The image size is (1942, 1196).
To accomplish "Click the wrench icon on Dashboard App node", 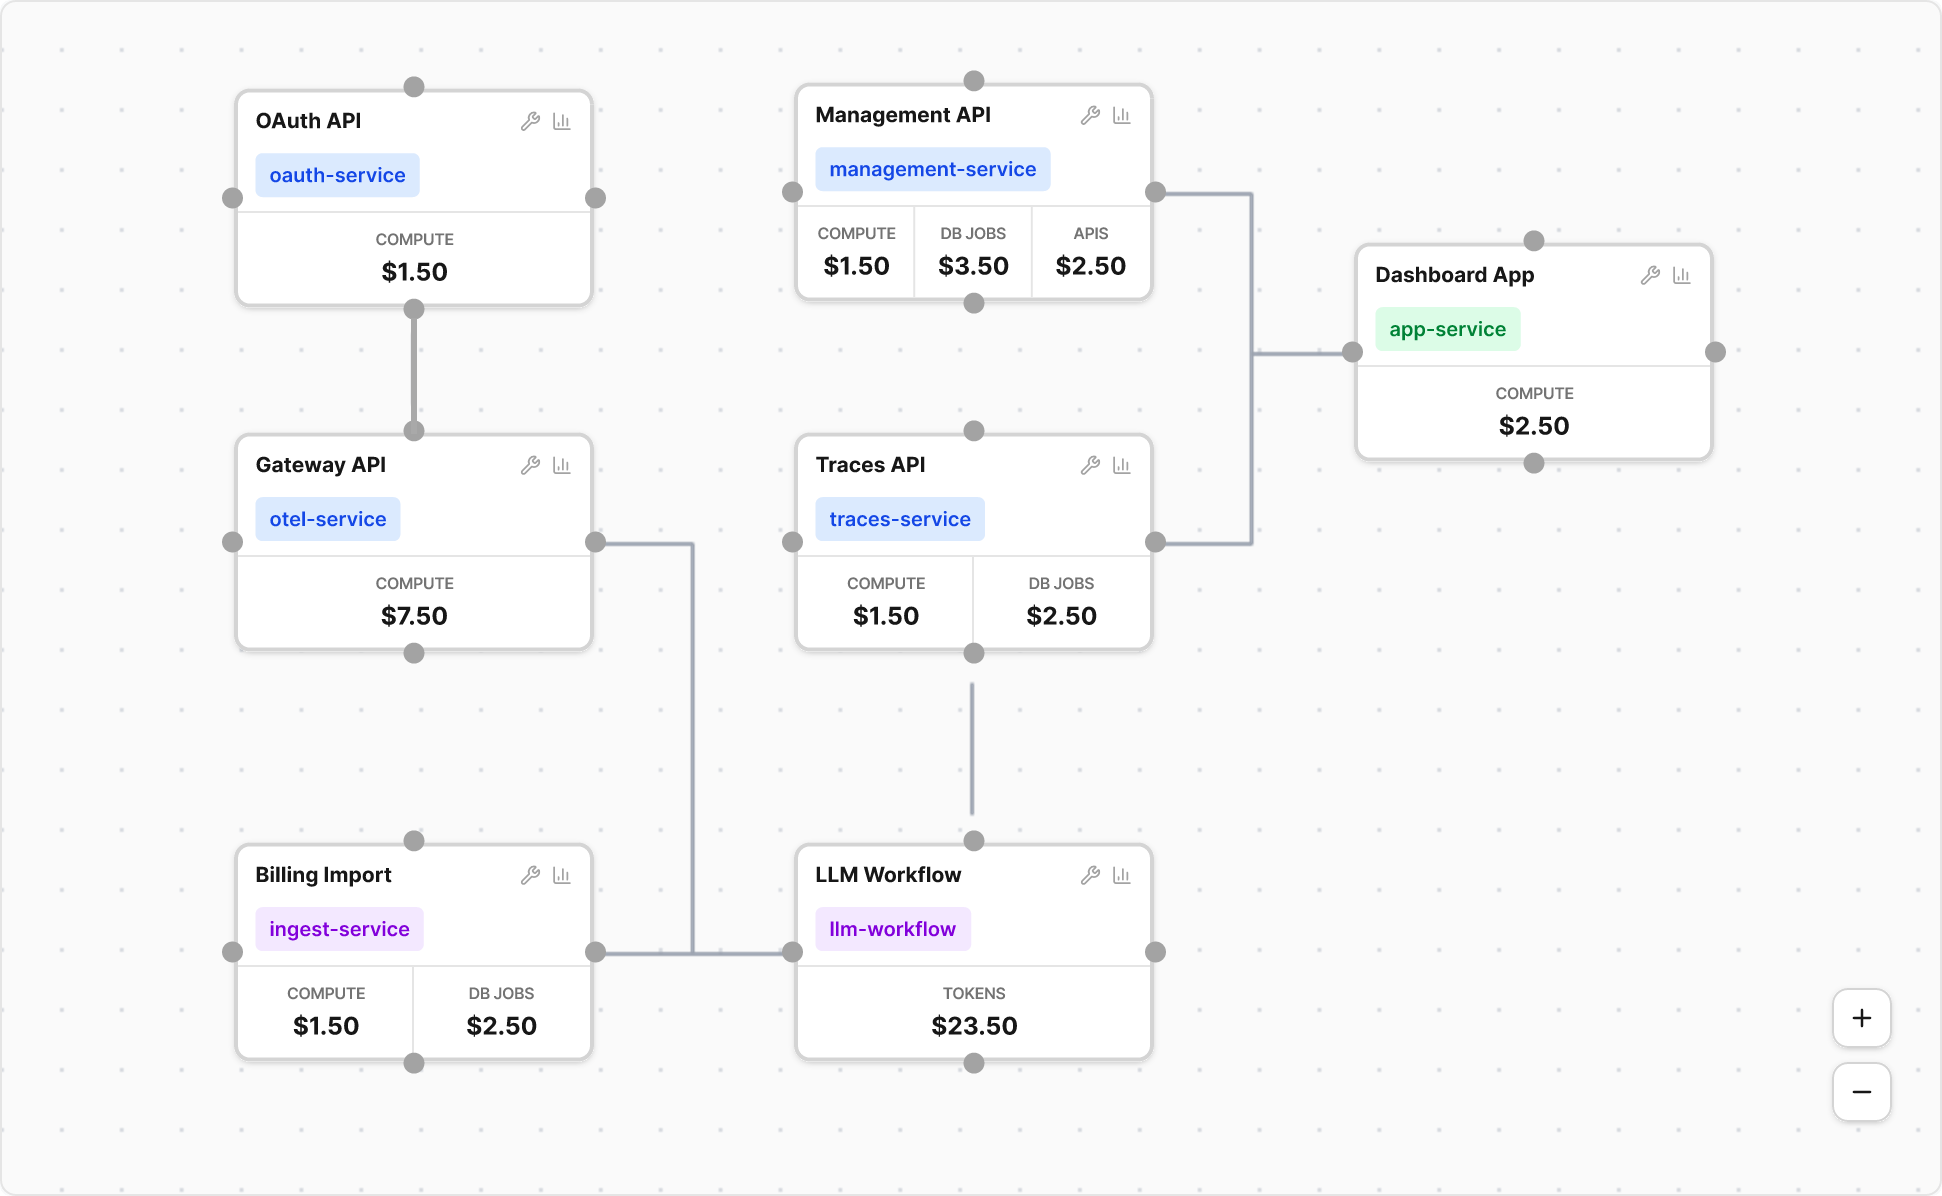I will [x=1650, y=275].
